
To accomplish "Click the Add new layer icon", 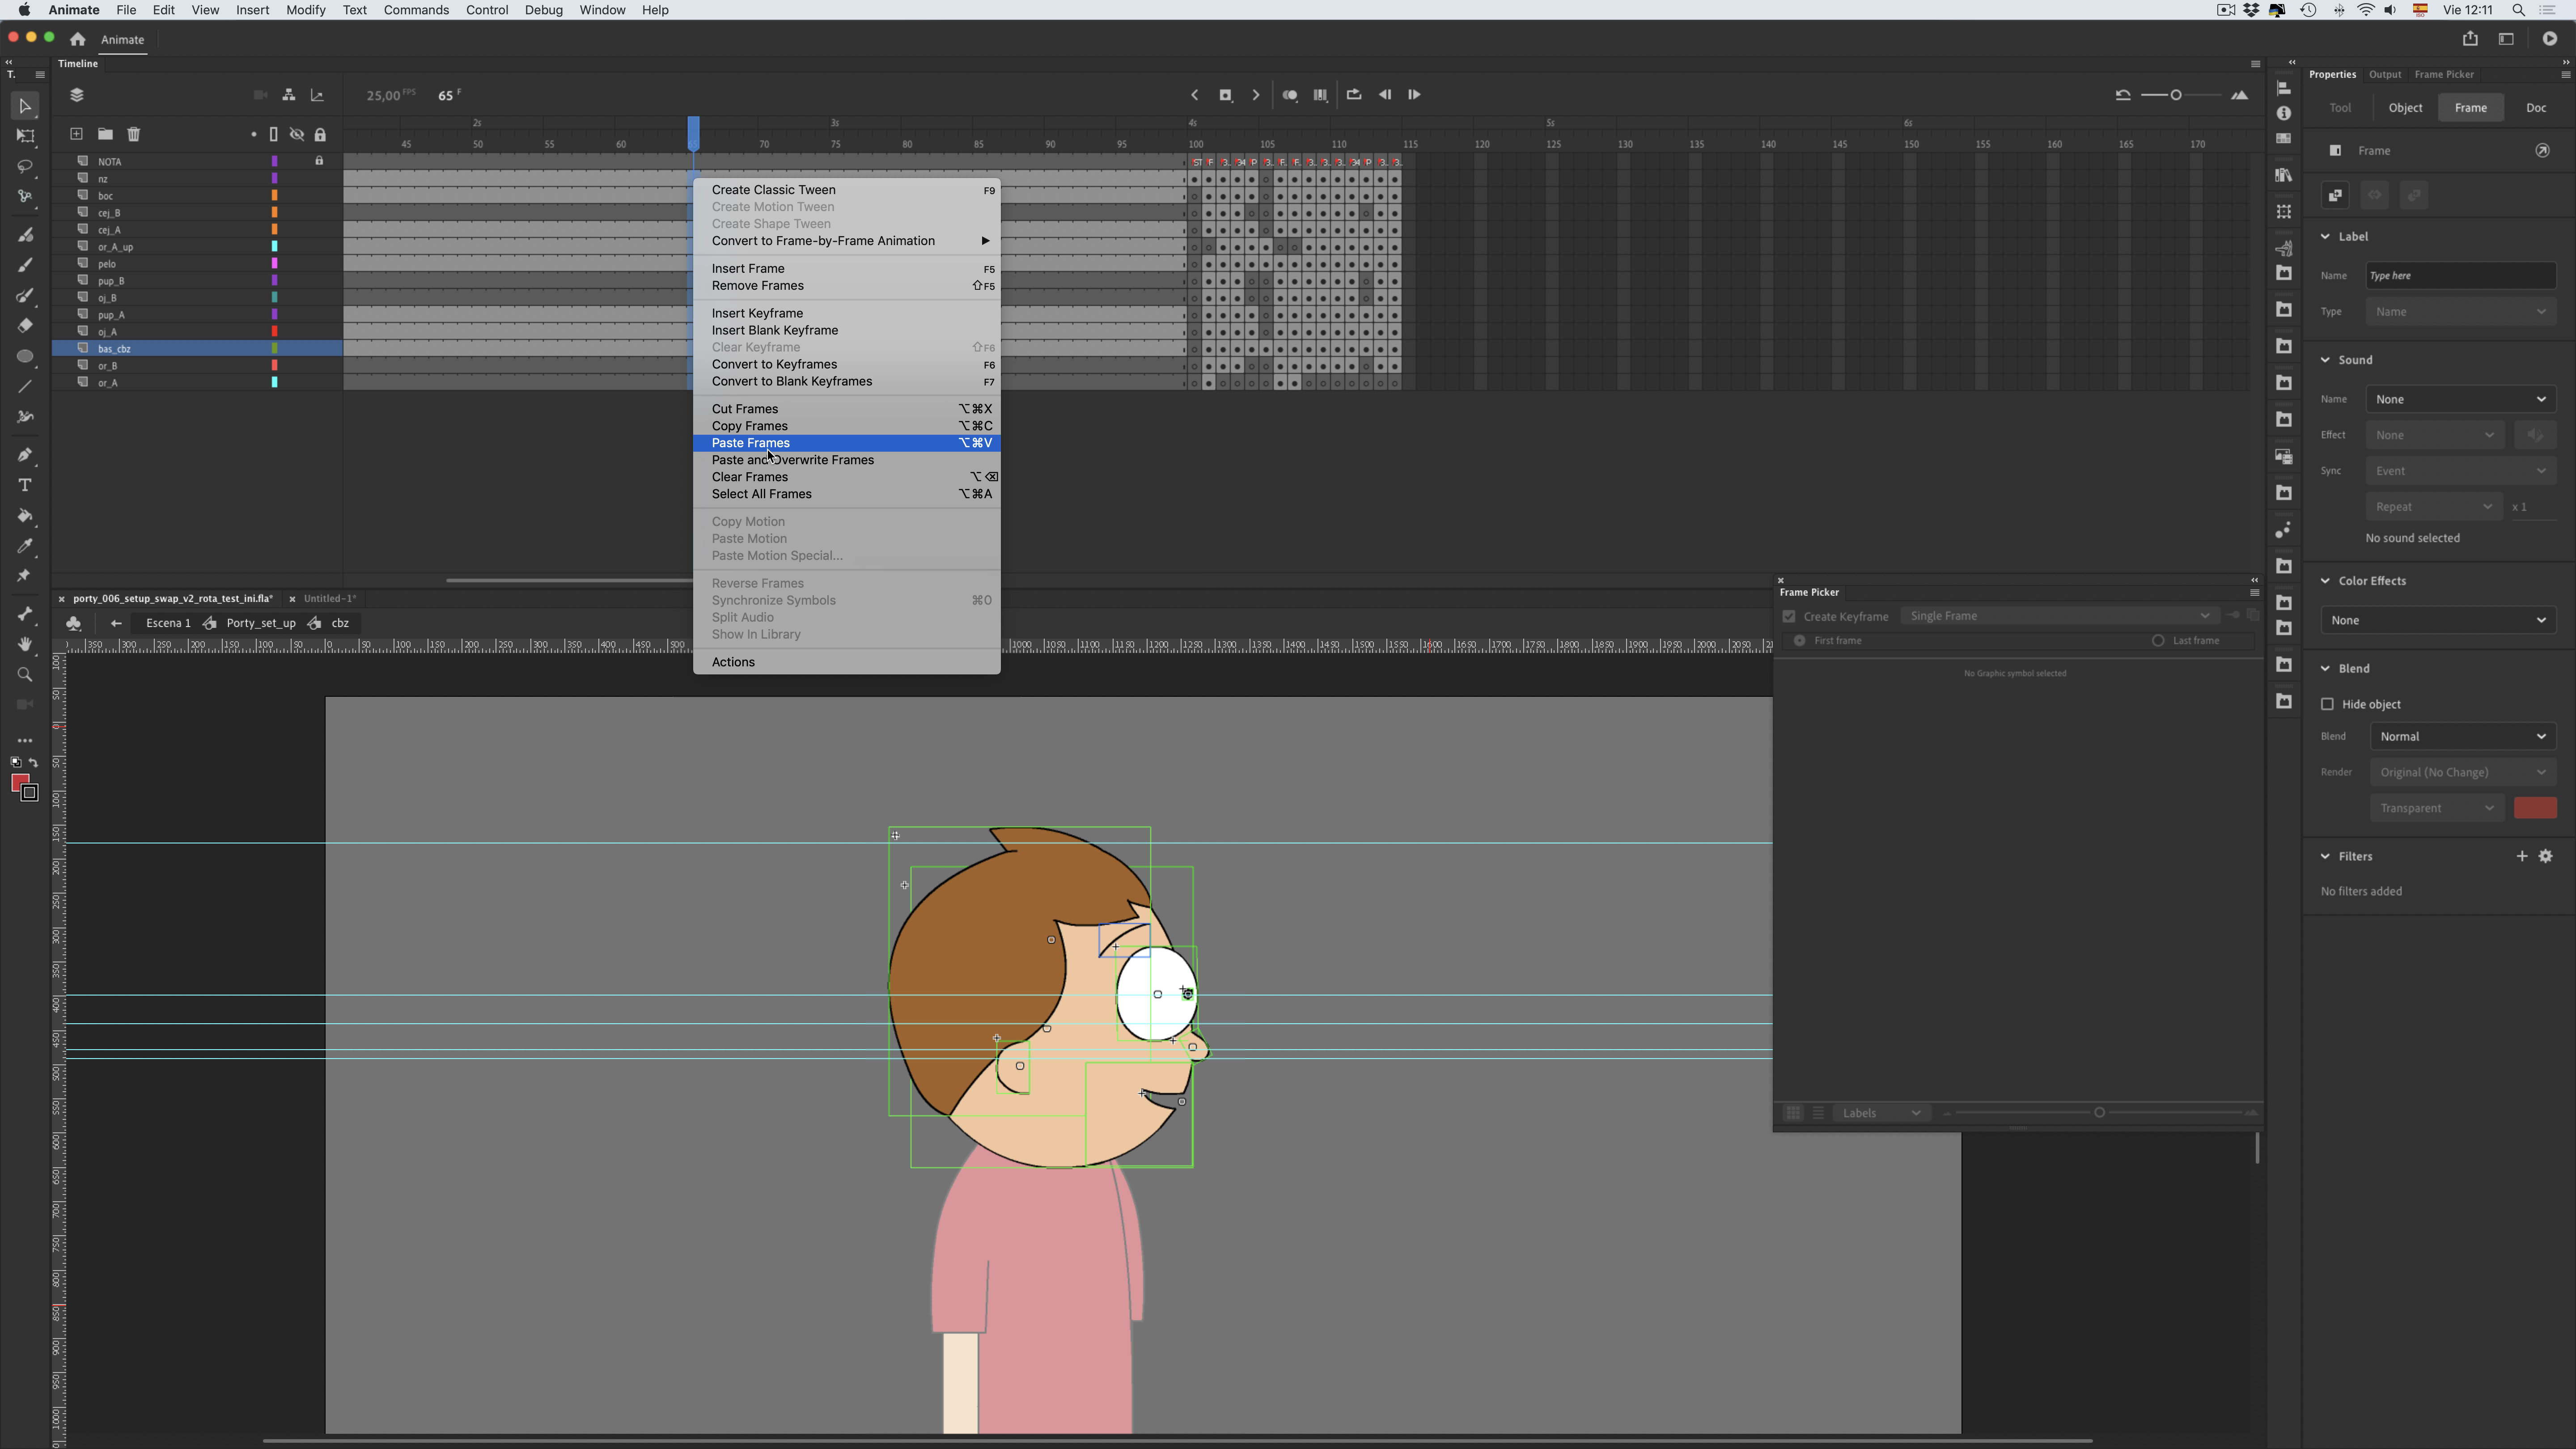I will point(76,134).
